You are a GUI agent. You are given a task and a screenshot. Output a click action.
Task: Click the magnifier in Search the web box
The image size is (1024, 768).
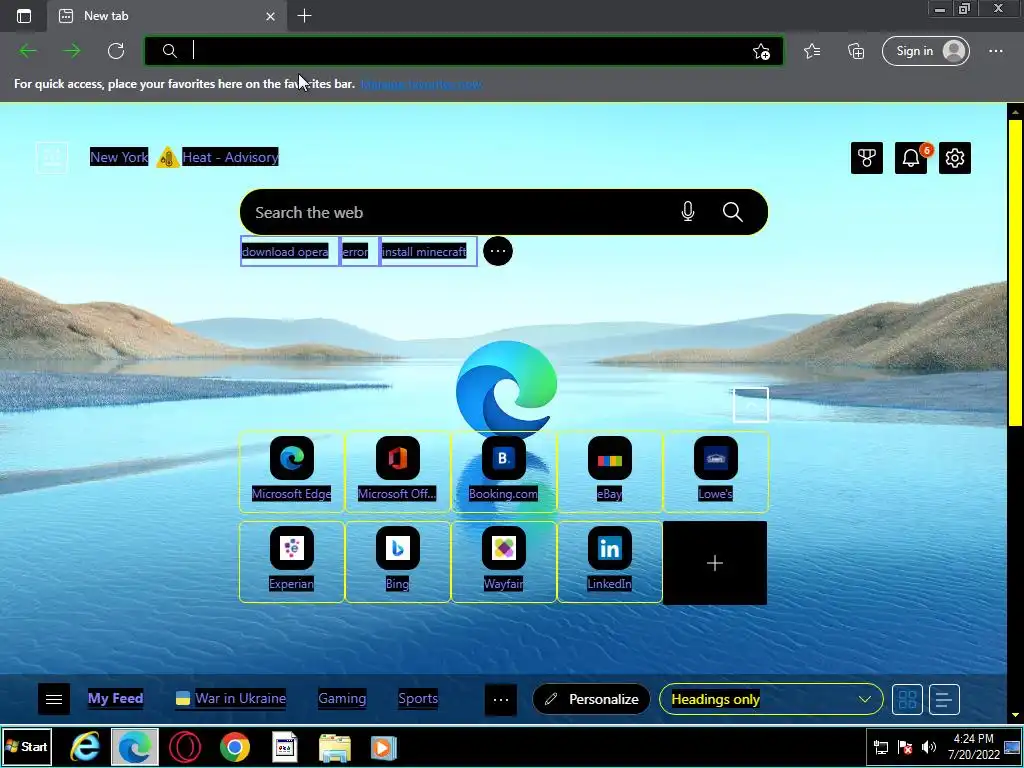pos(733,212)
